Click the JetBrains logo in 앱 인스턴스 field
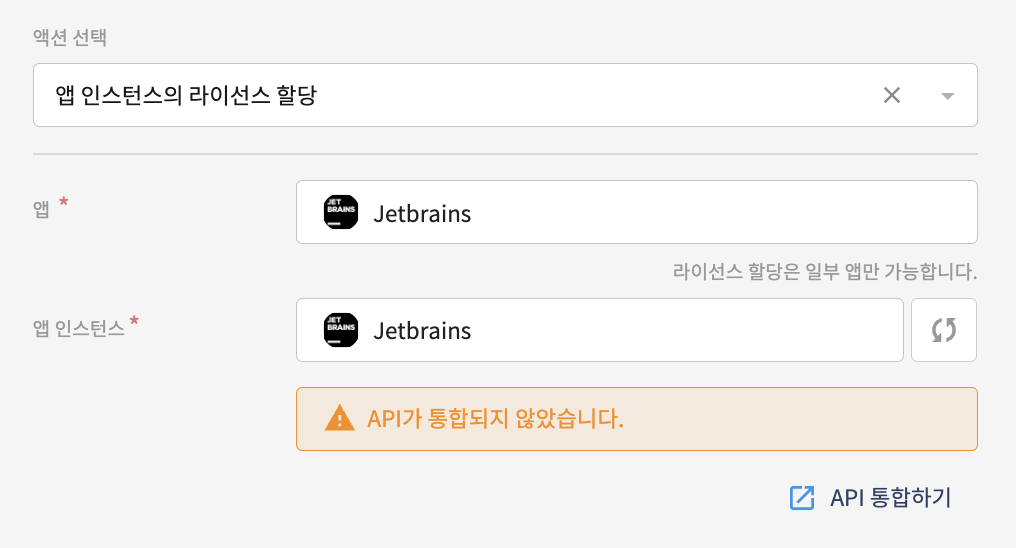The height and width of the screenshot is (548, 1016). click(x=341, y=330)
